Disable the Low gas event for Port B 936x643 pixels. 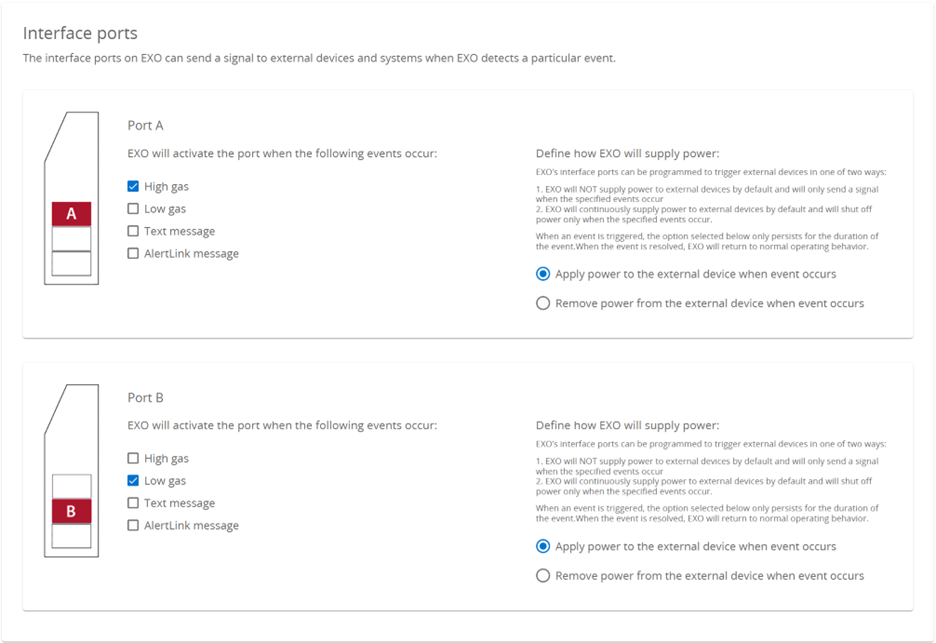133,480
